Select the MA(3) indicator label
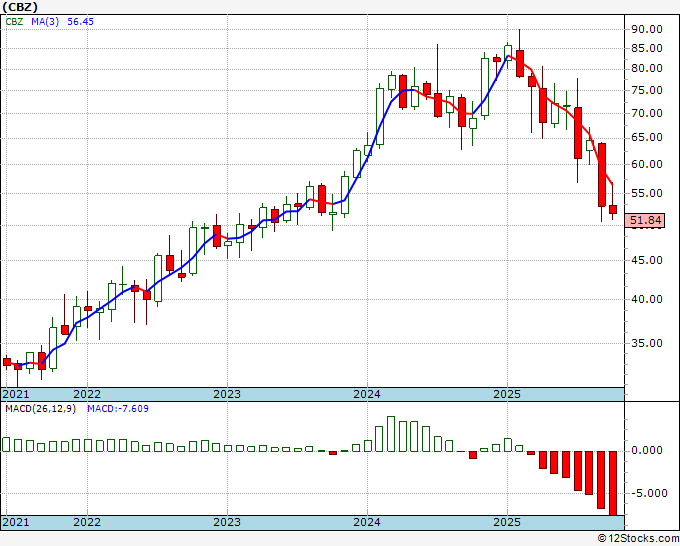Viewport: 680px width, 546px height. click(x=45, y=21)
